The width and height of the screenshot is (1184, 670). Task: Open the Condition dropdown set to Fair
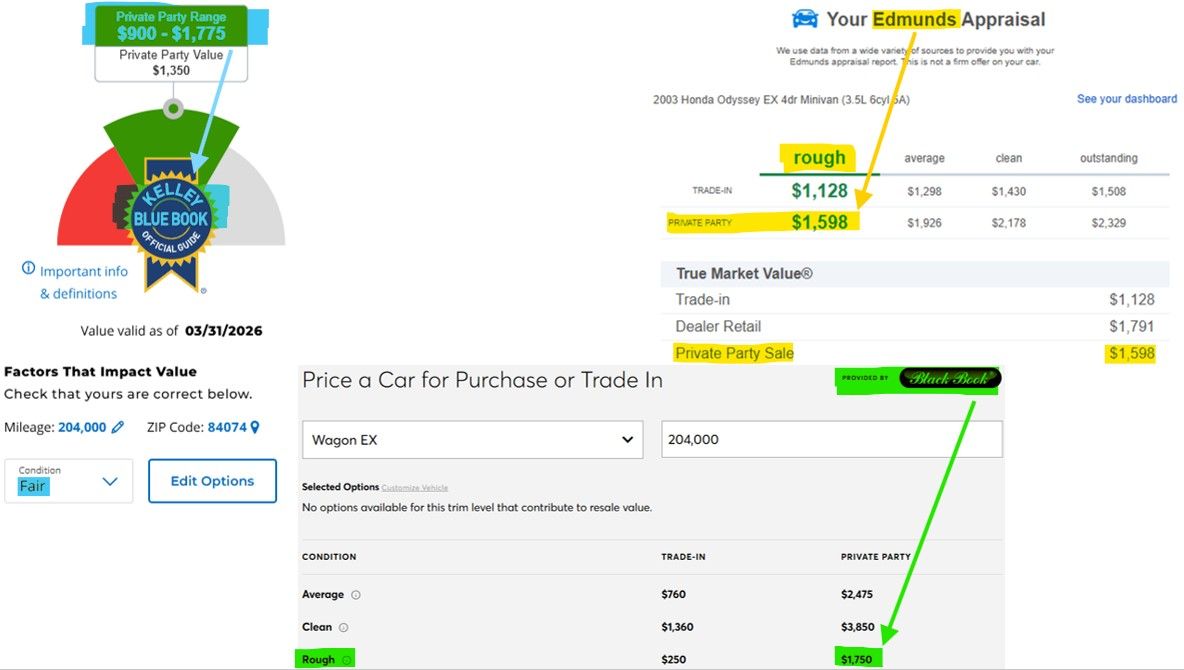coord(68,481)
